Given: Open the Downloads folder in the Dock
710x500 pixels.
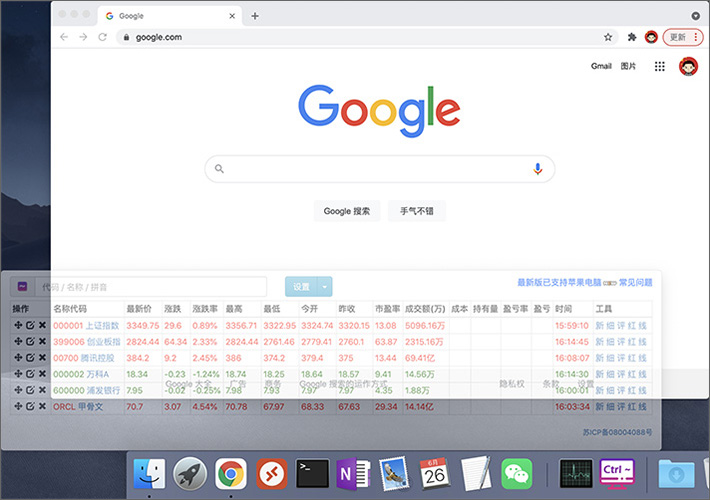Looking at the screenshot, I should pyautogui.click(x=676, y=474).
